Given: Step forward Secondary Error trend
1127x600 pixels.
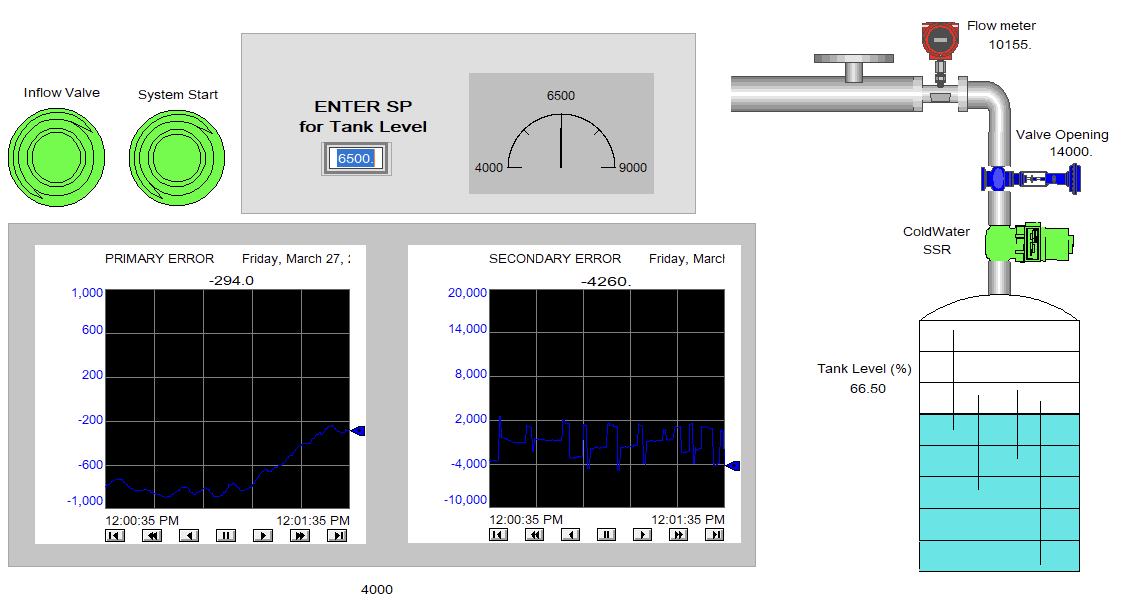Looking at the screenshot, I should click(x=643, y=535).
